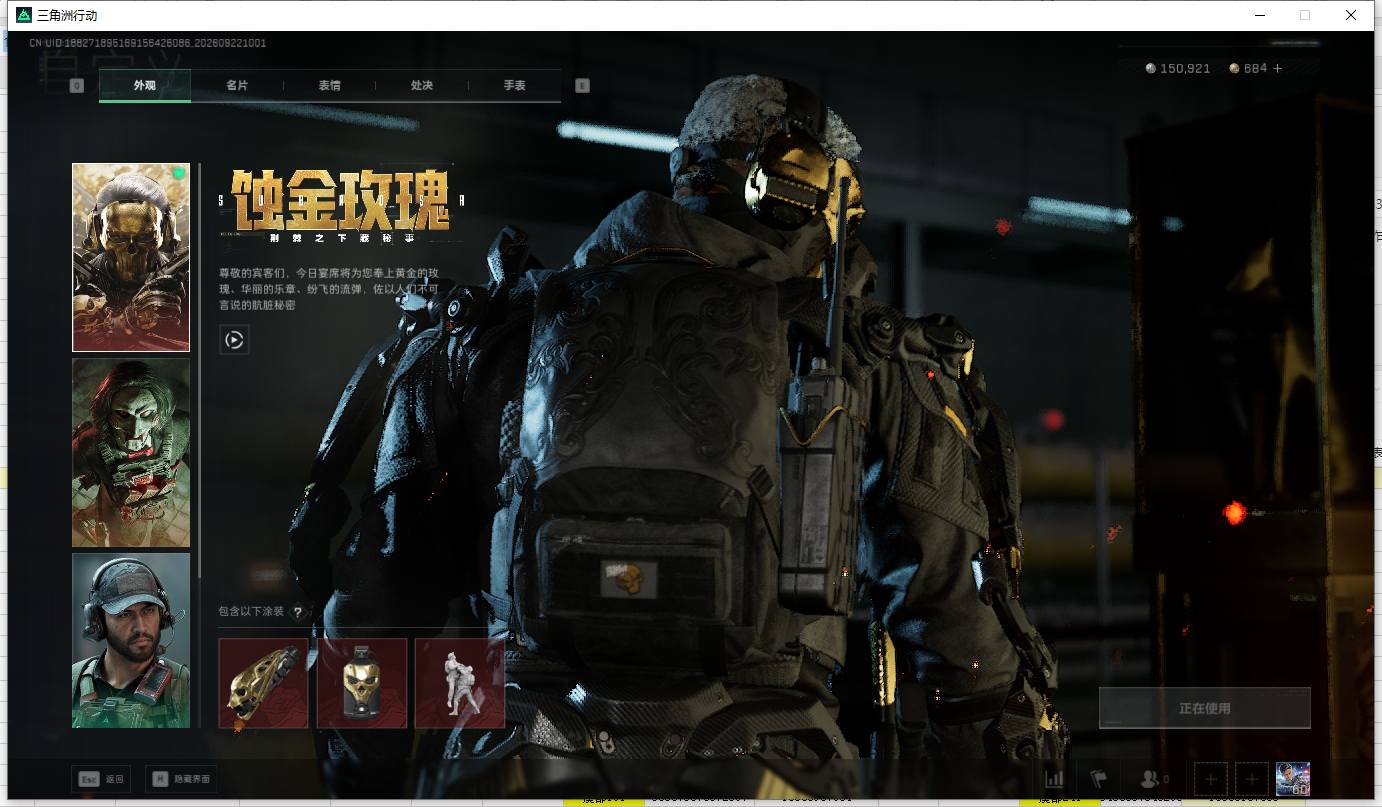The width and height of the screenshot is (1382, 807).
Task: Click the 三角洲行动 app icon in title bar
Action: (24, 15)
